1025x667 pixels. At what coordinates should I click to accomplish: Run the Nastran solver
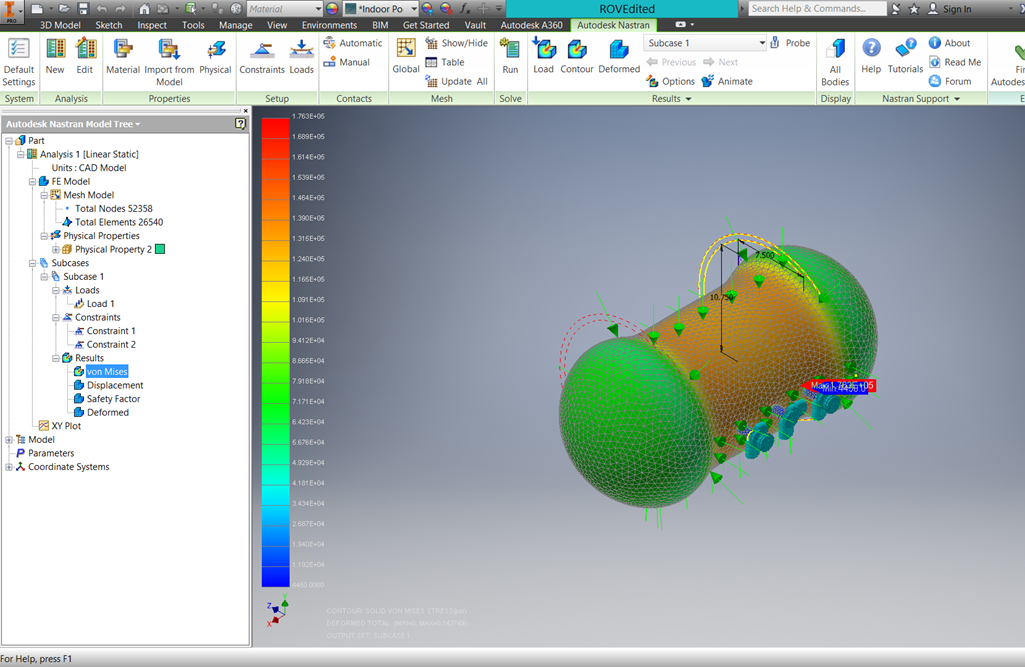click(x=510, y=57)
